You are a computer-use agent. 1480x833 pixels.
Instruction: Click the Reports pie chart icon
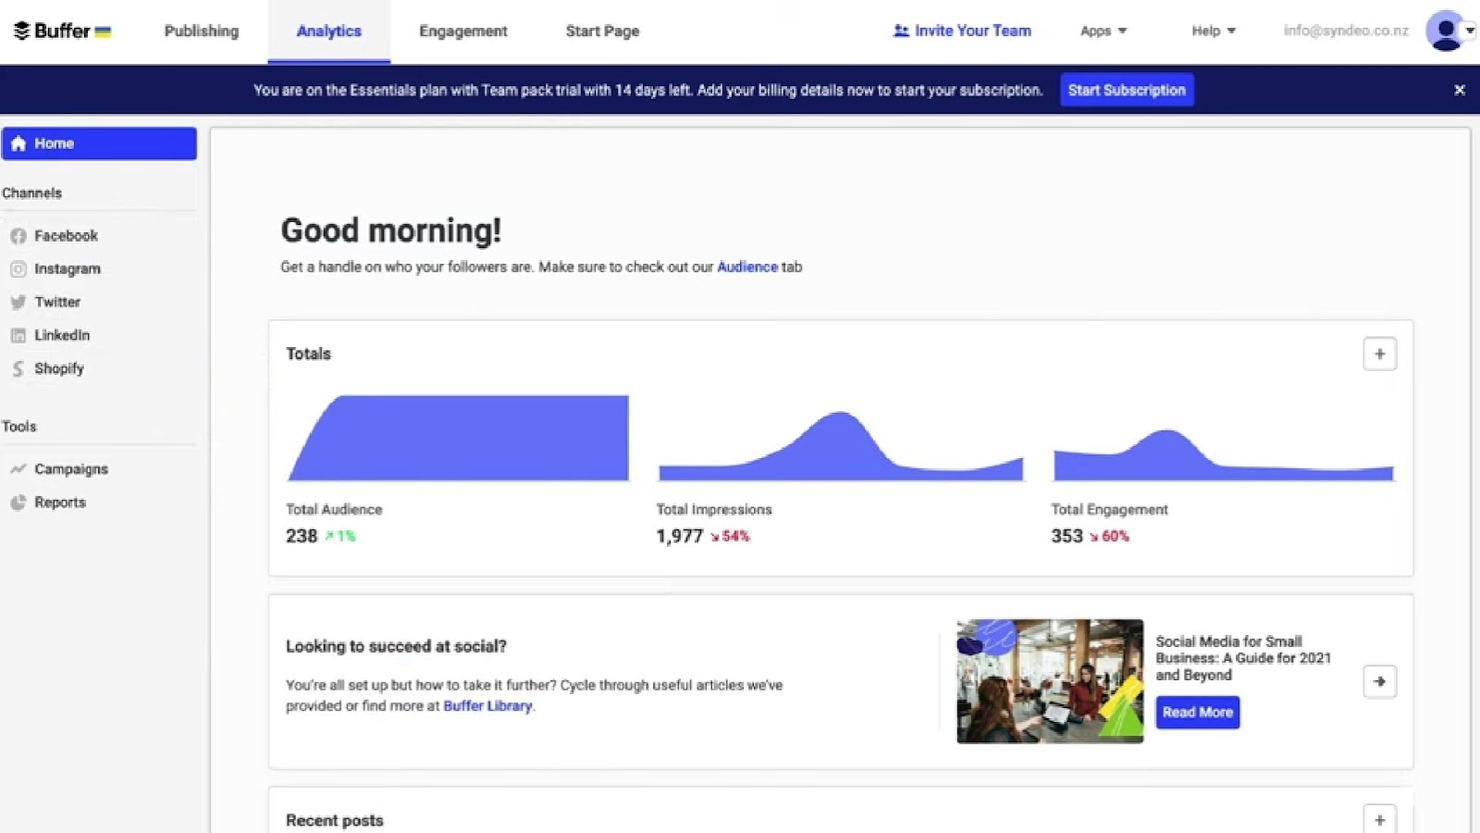18,502
